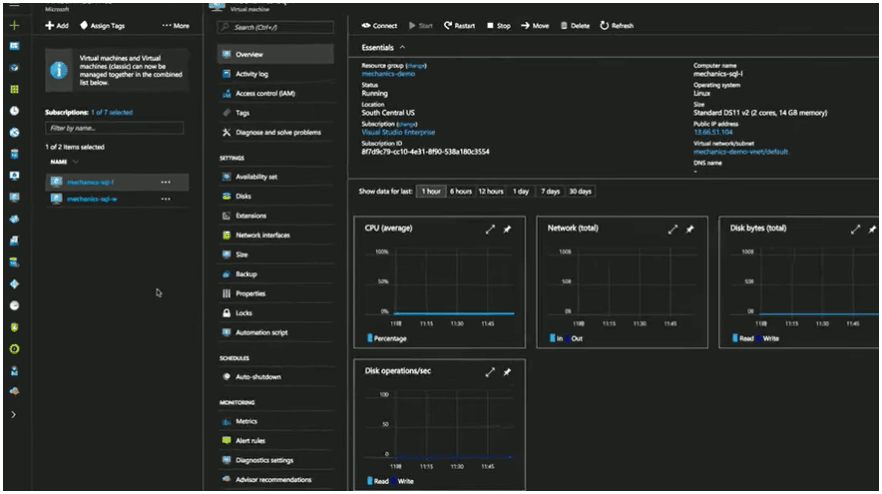Pin the Disk operations/sec chart
The height and width of the screenshot is (494, 882).
[x=507, y=372]
